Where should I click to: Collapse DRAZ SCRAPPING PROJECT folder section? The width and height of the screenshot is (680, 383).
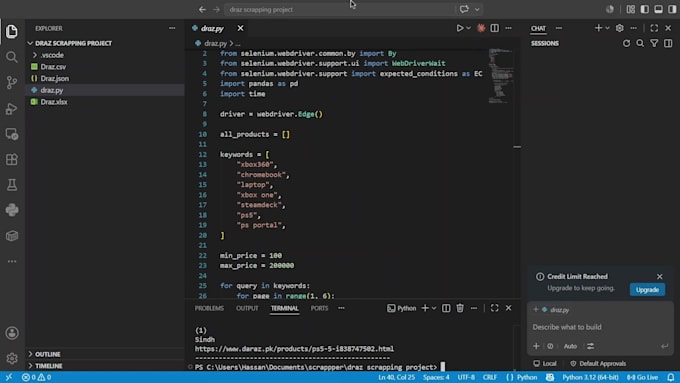[x=73, y=43]
